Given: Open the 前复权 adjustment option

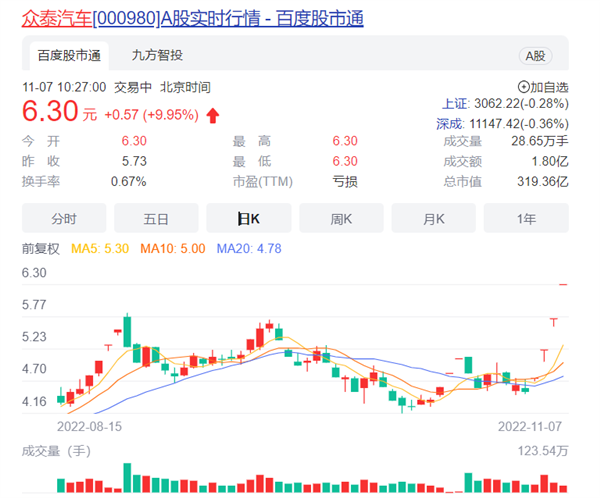Looking at the screenshot, I should [41, 248].
